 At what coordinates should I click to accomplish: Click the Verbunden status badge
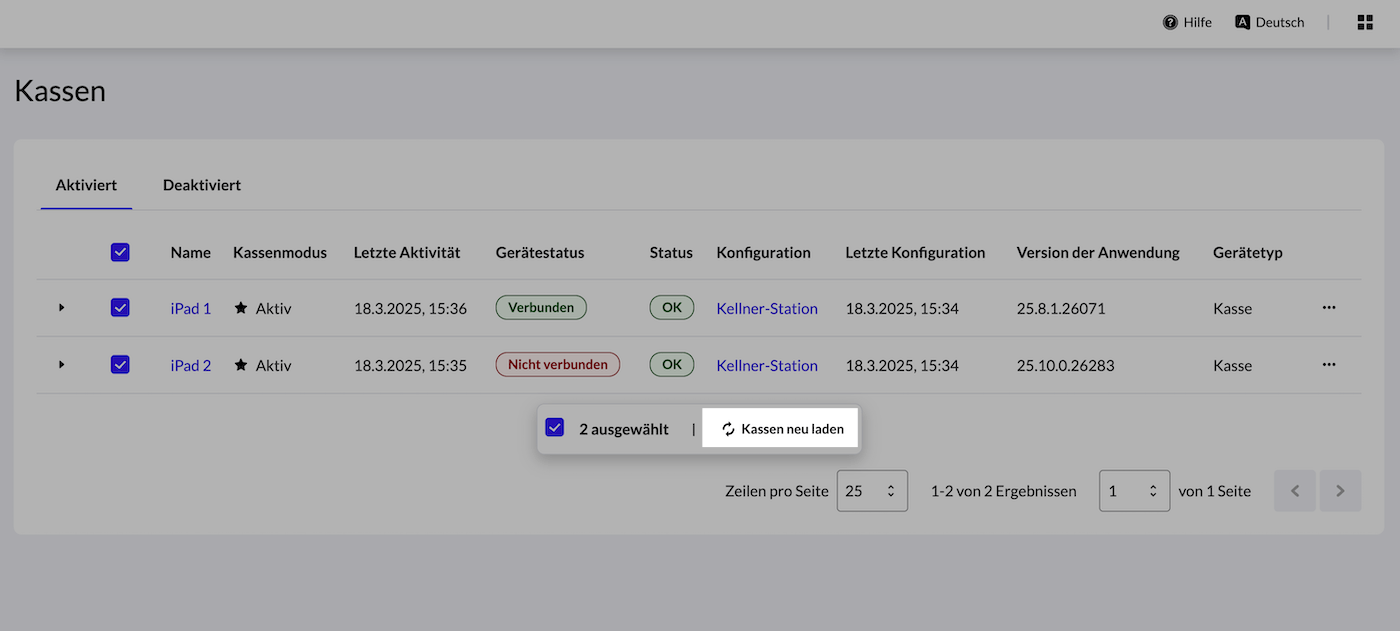541,308
